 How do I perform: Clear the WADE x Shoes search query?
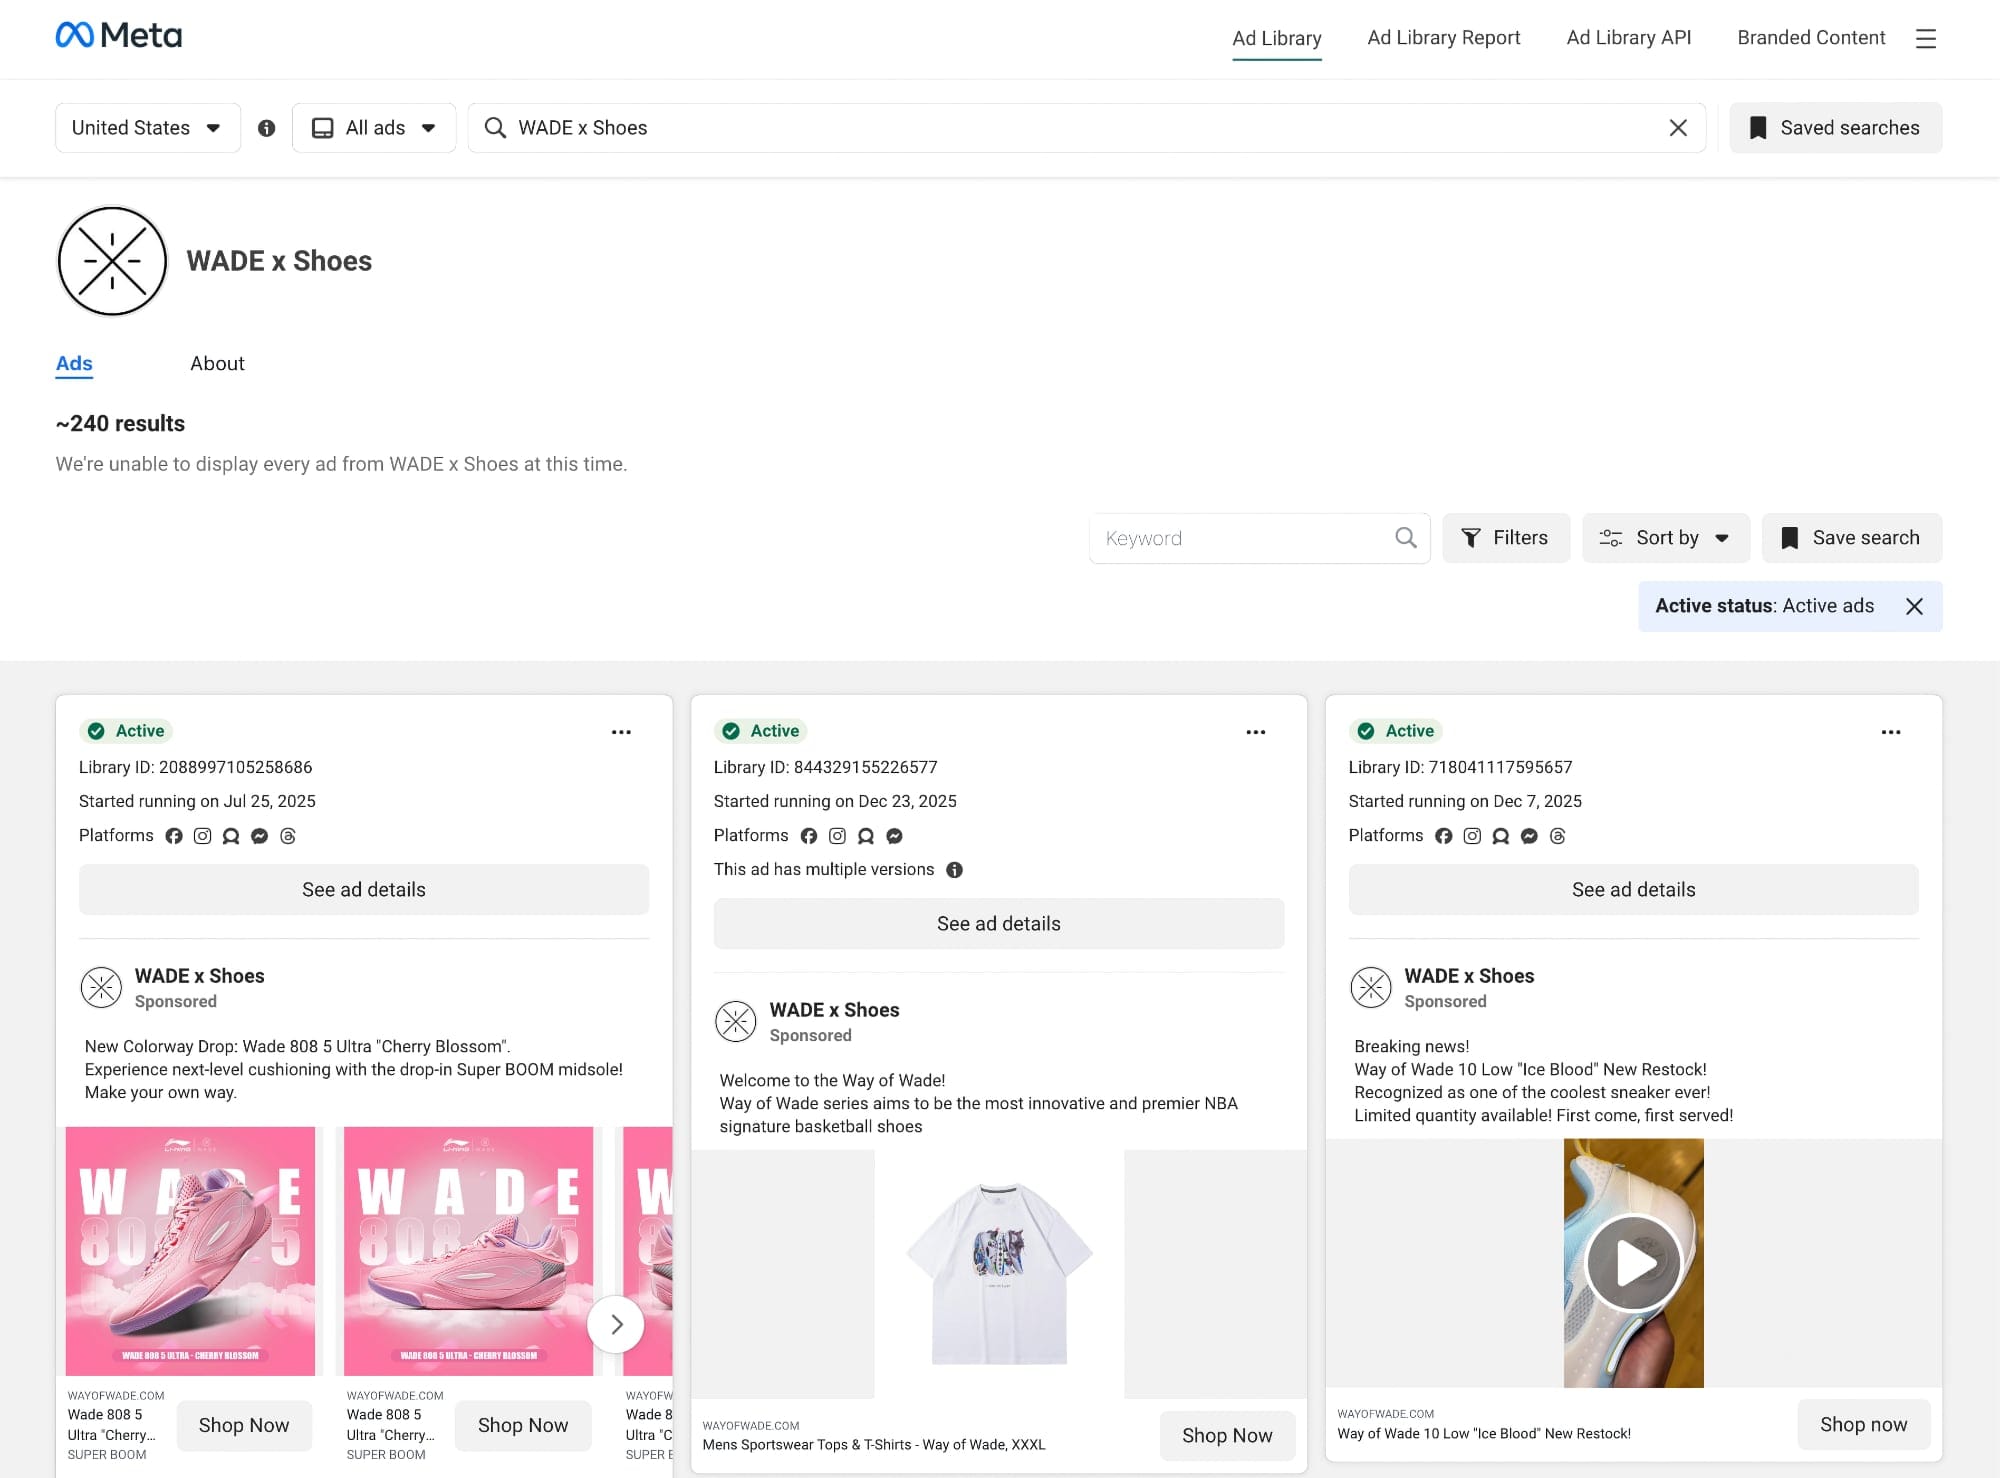pos(1678,127)
